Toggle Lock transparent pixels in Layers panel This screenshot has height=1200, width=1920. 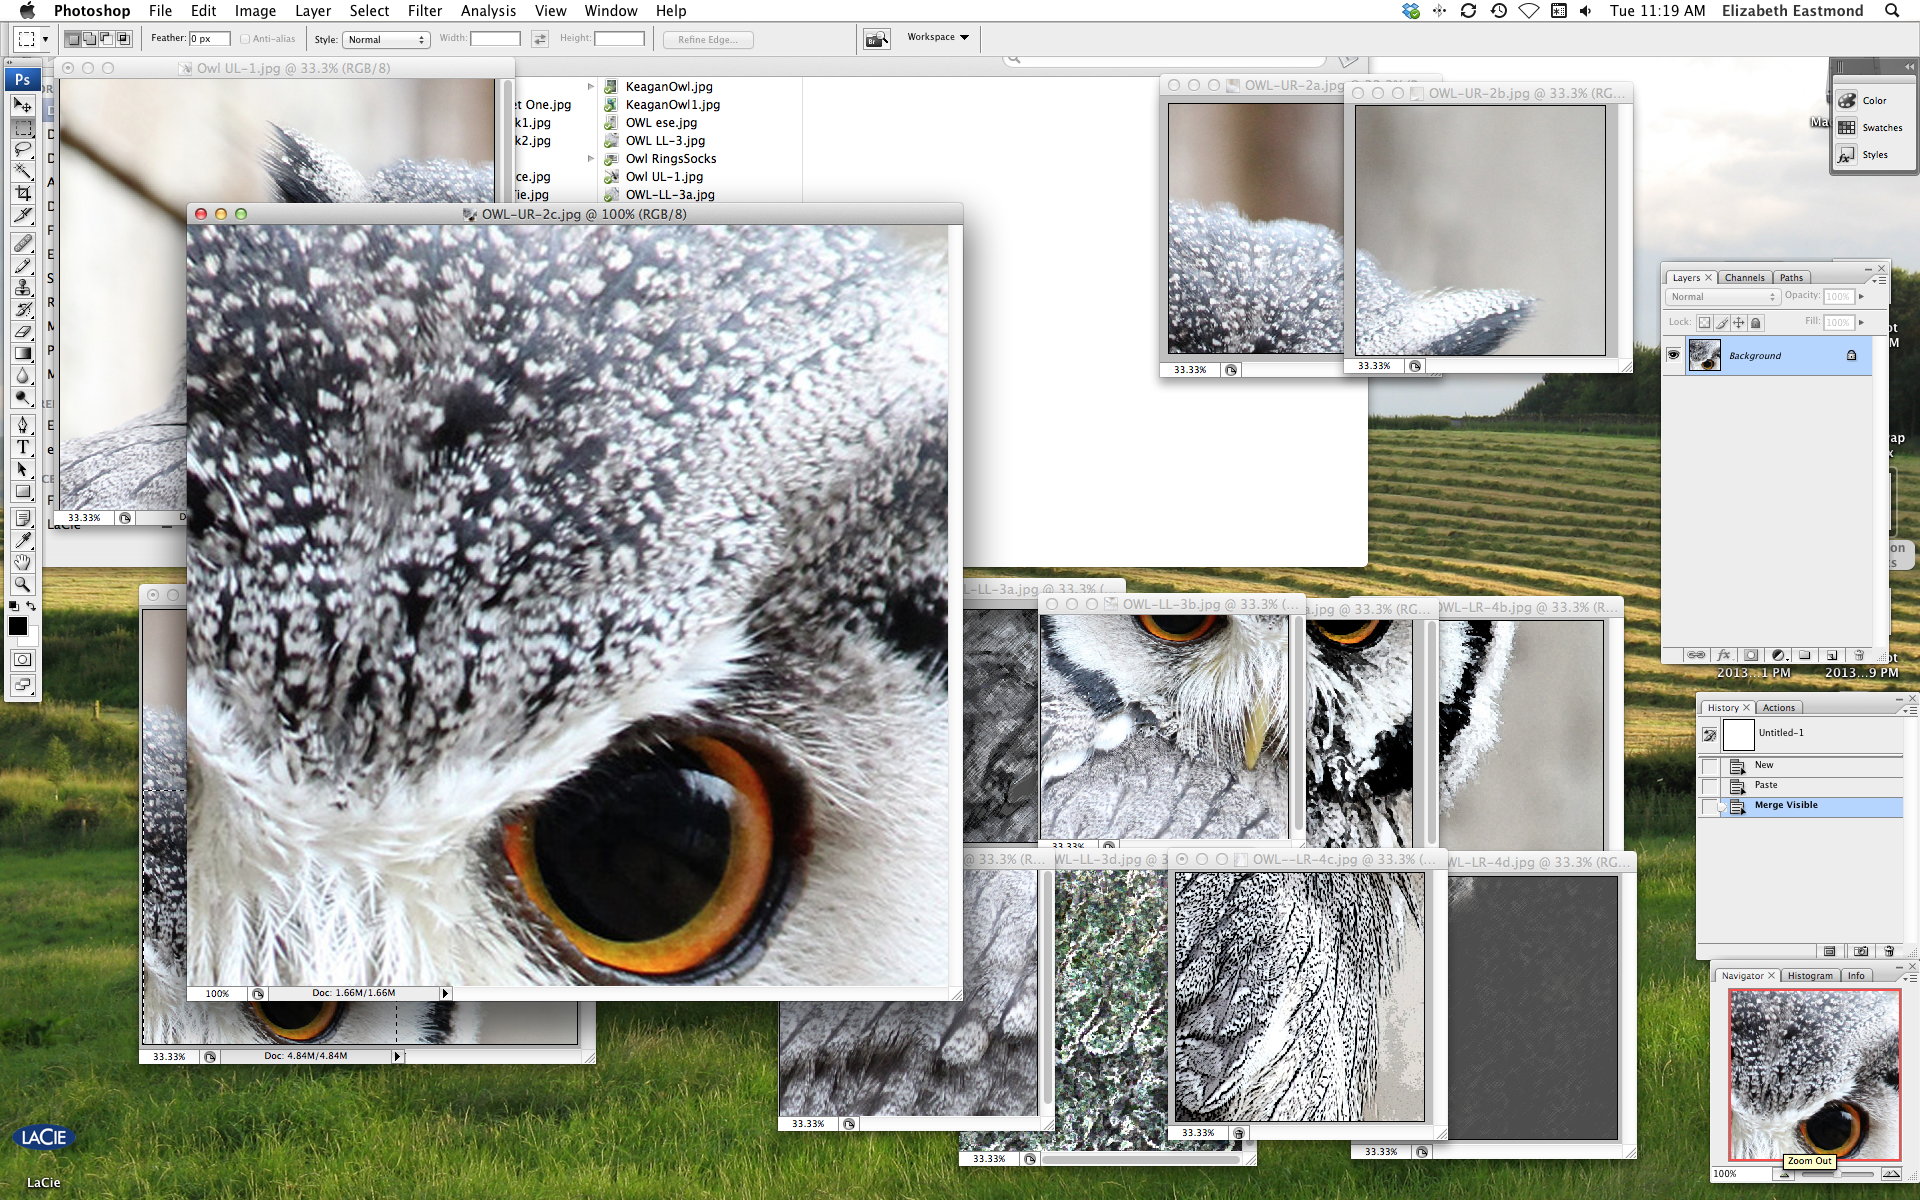1704,322
